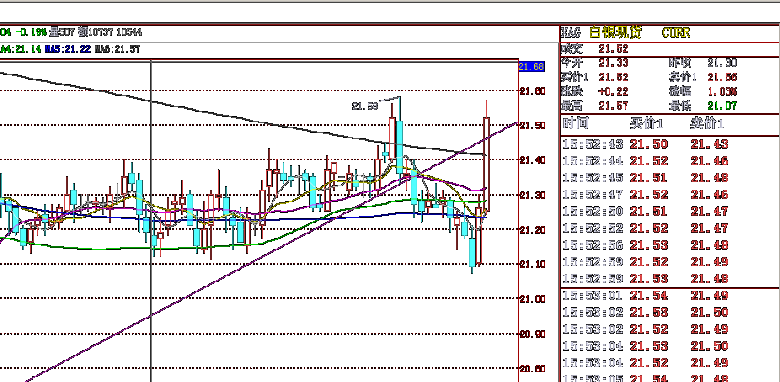780x382 pixels.
Task: Select the 21.50 price axis label
Action: tap(532, 125)
